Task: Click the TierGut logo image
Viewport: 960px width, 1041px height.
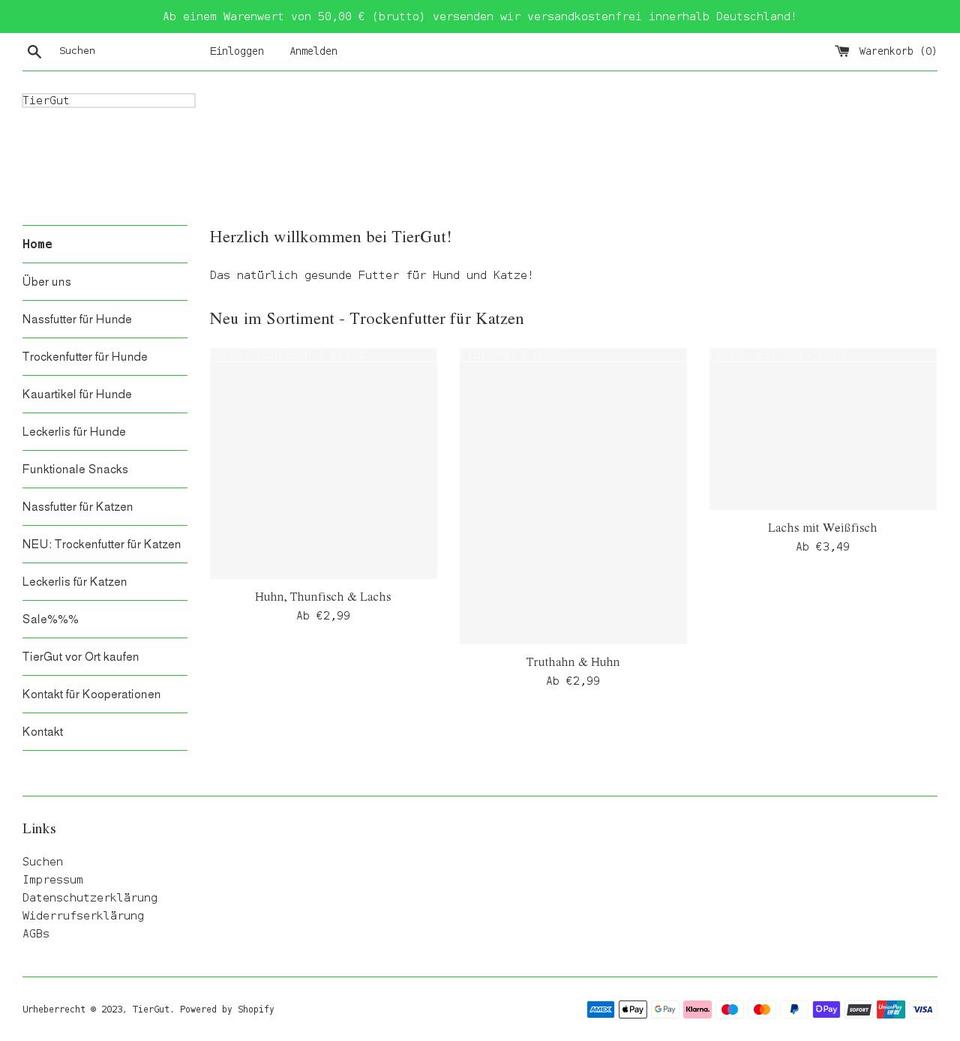Action: 109,100
